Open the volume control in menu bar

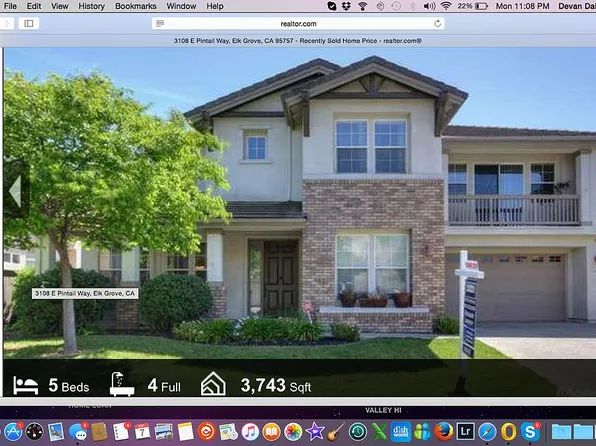(x=429, y=6)
